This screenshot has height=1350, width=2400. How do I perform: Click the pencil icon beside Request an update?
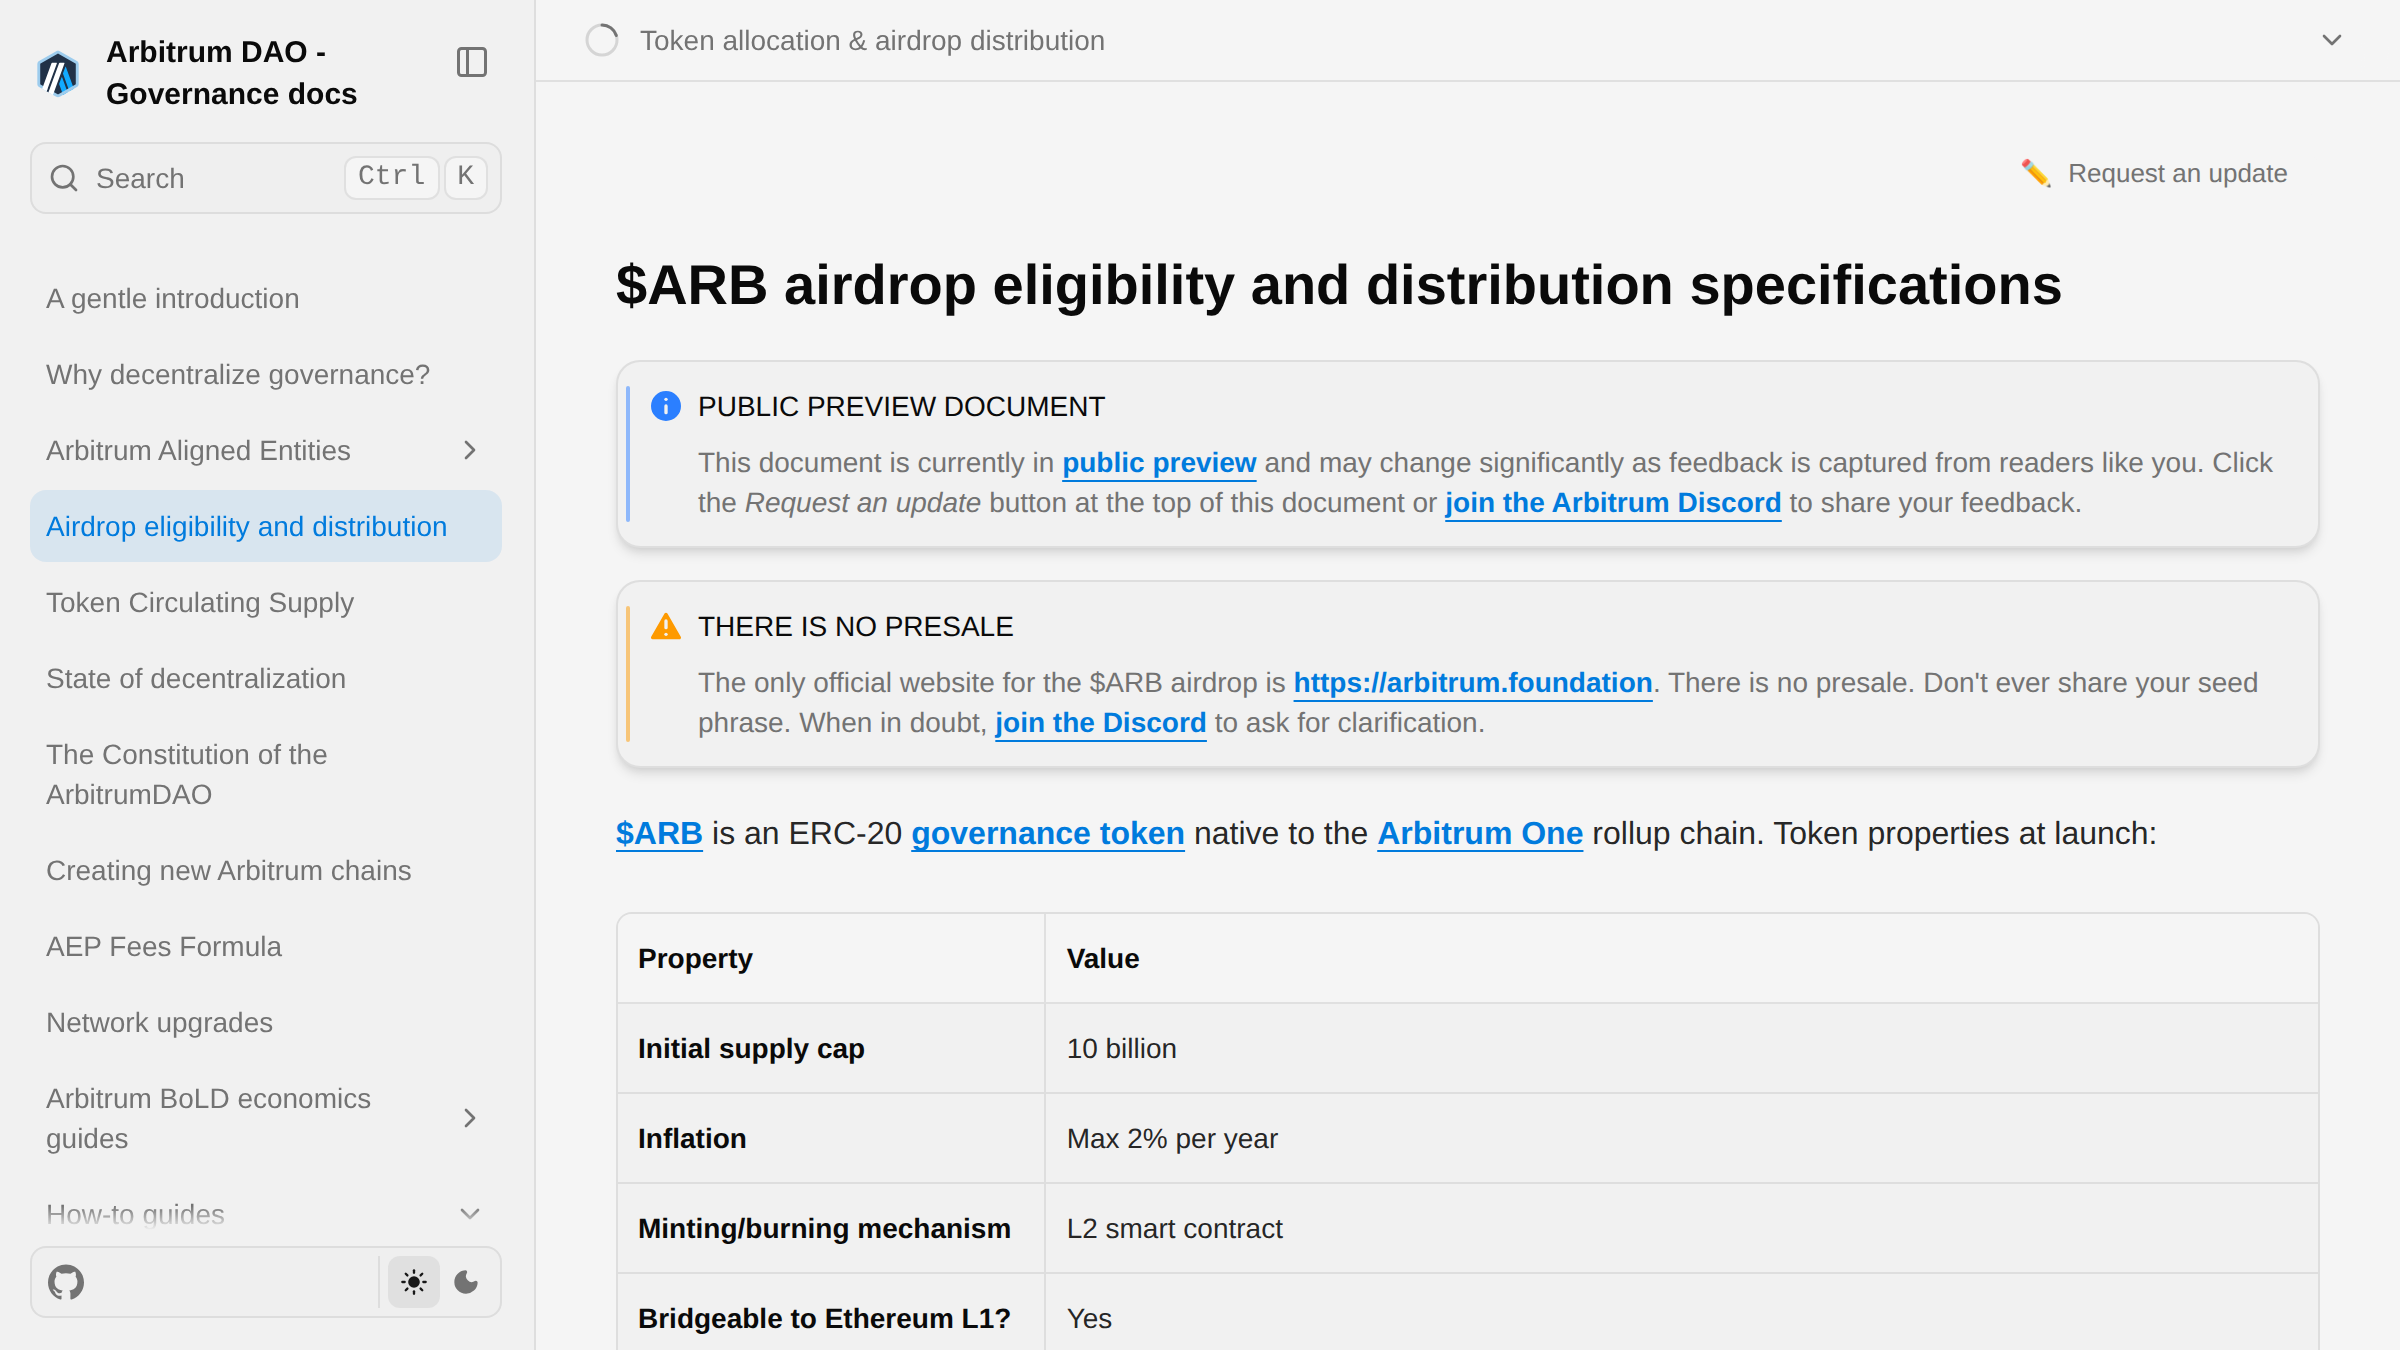click(2036, 173)
